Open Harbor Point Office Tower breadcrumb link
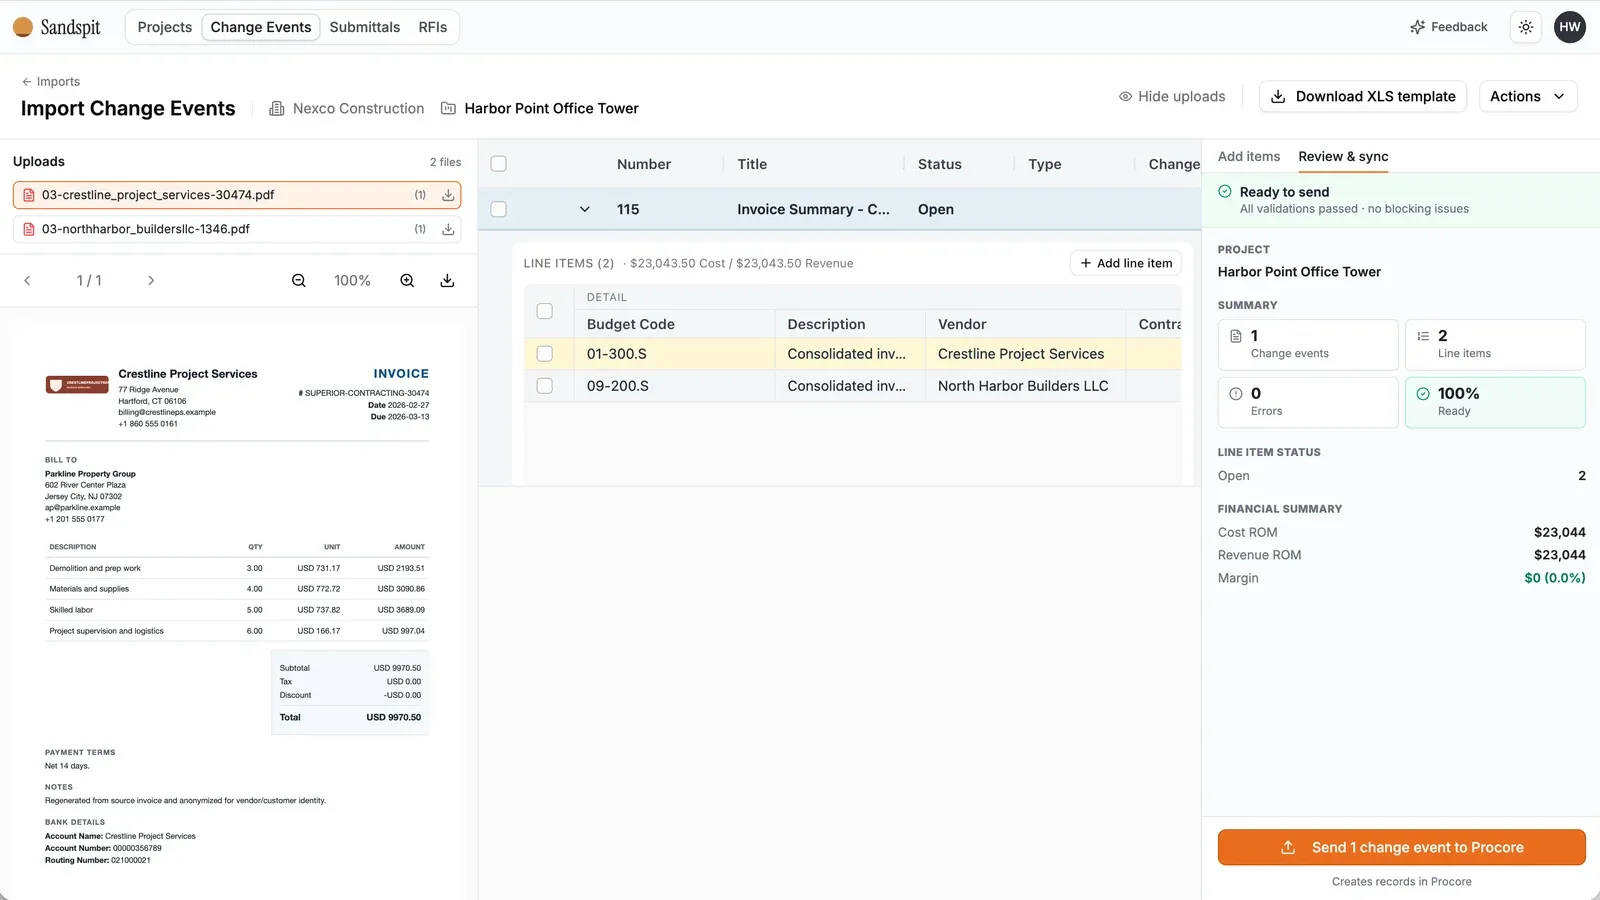The width and height of the screenshot is (1600, 900). (x=540, y=109)
